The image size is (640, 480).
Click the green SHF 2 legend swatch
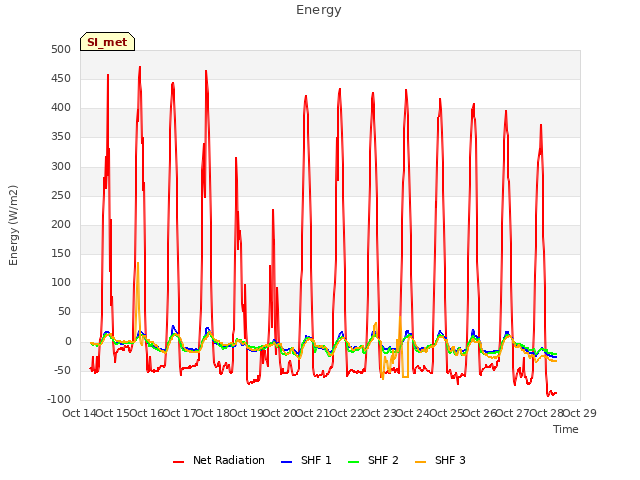(353, 462)
